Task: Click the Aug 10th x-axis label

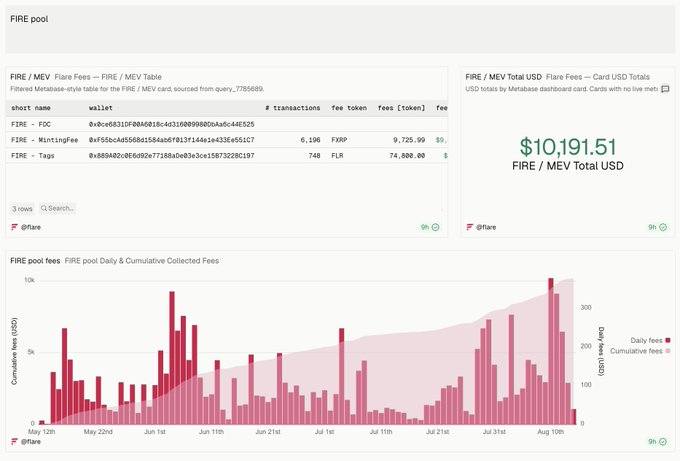Action: pos(550,432)
